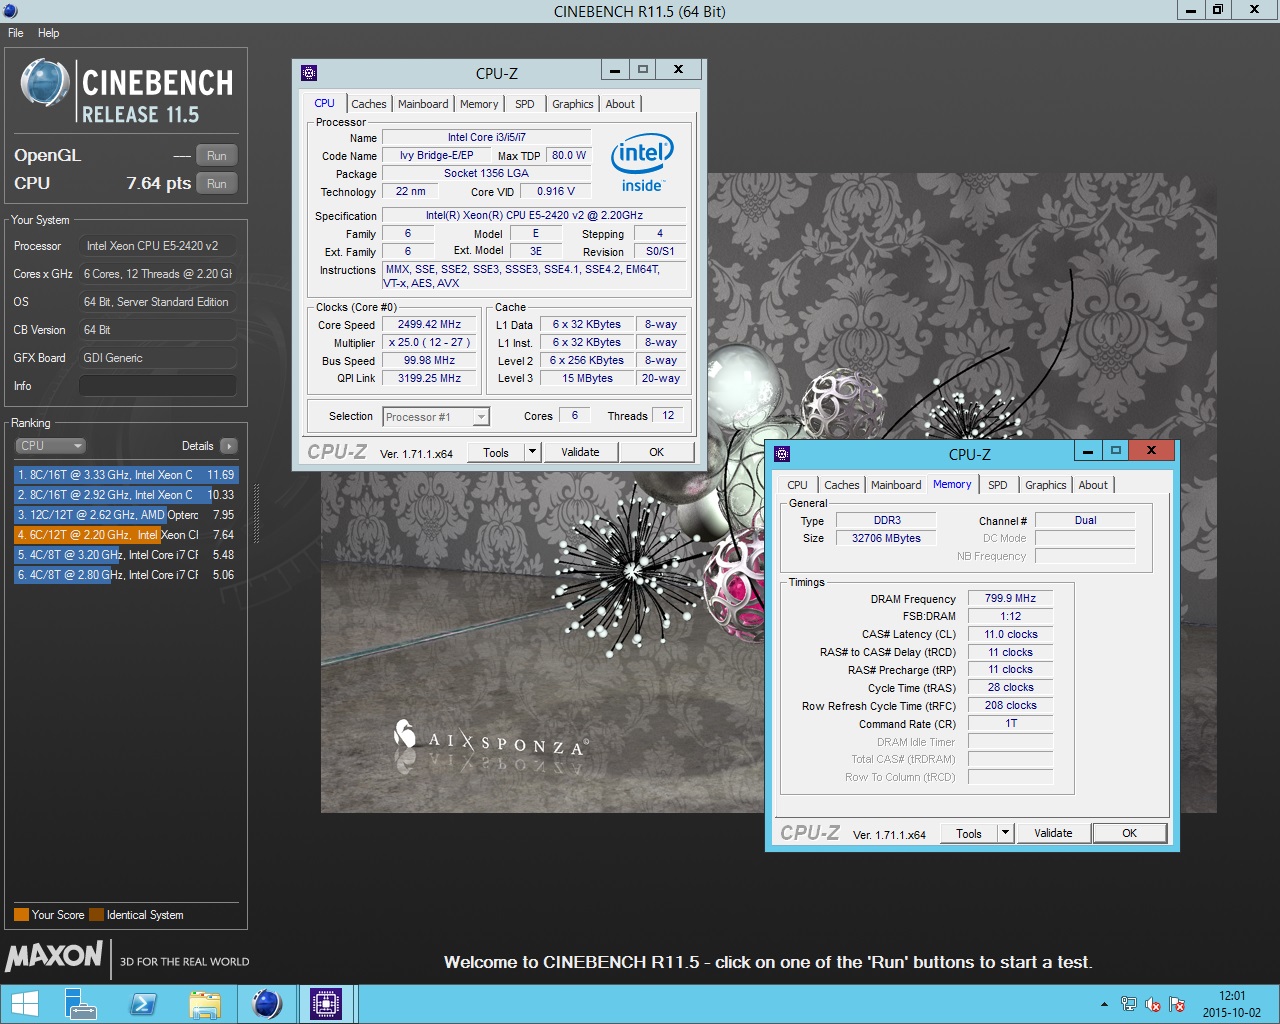
Task: Switch to About tab in the first CPU-Z window
Action: pos(620,104)
